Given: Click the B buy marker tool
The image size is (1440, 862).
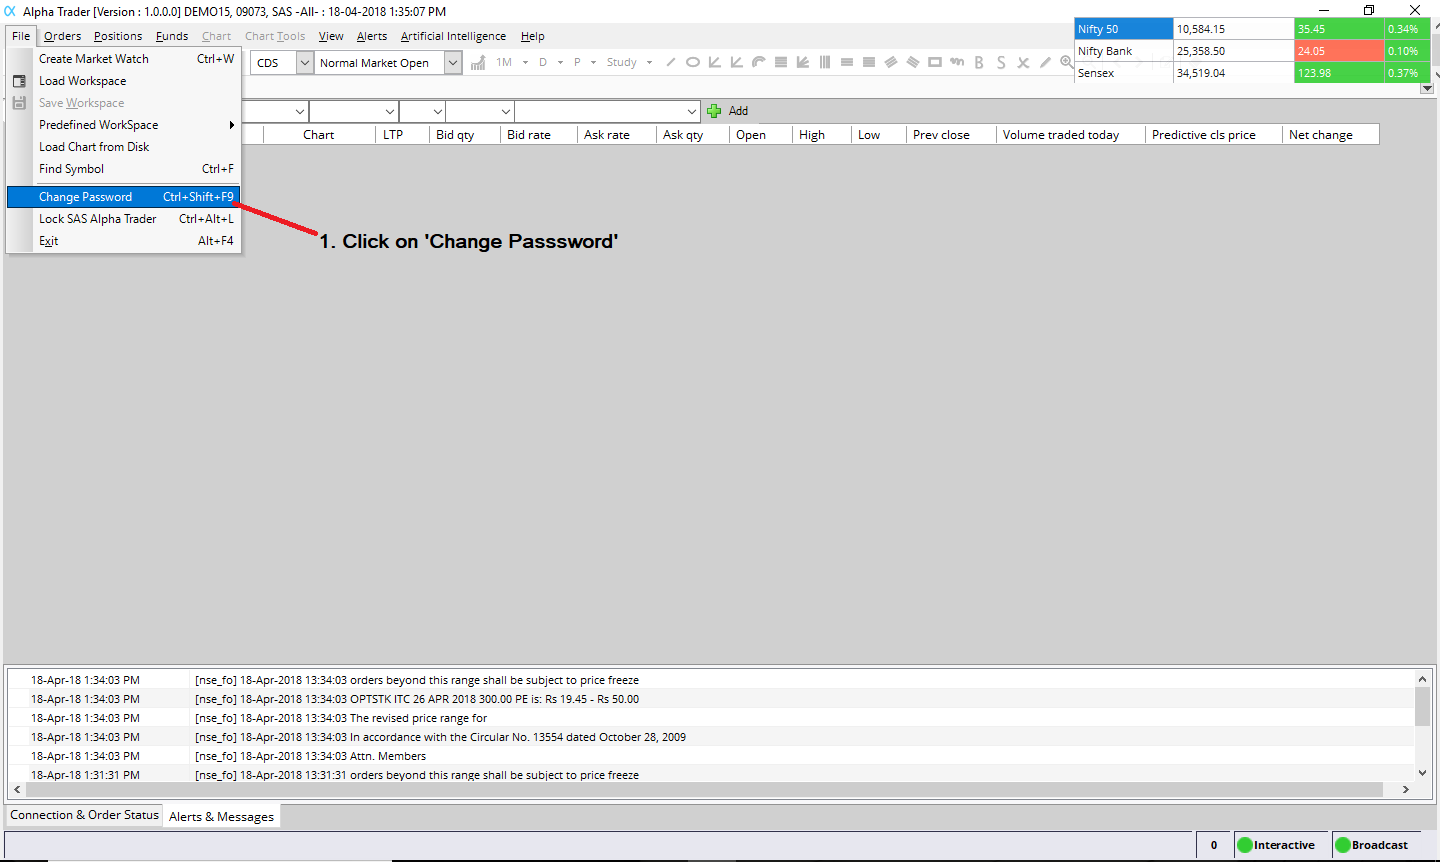Looking at the screenshot, I should click(x=979, y=62).
